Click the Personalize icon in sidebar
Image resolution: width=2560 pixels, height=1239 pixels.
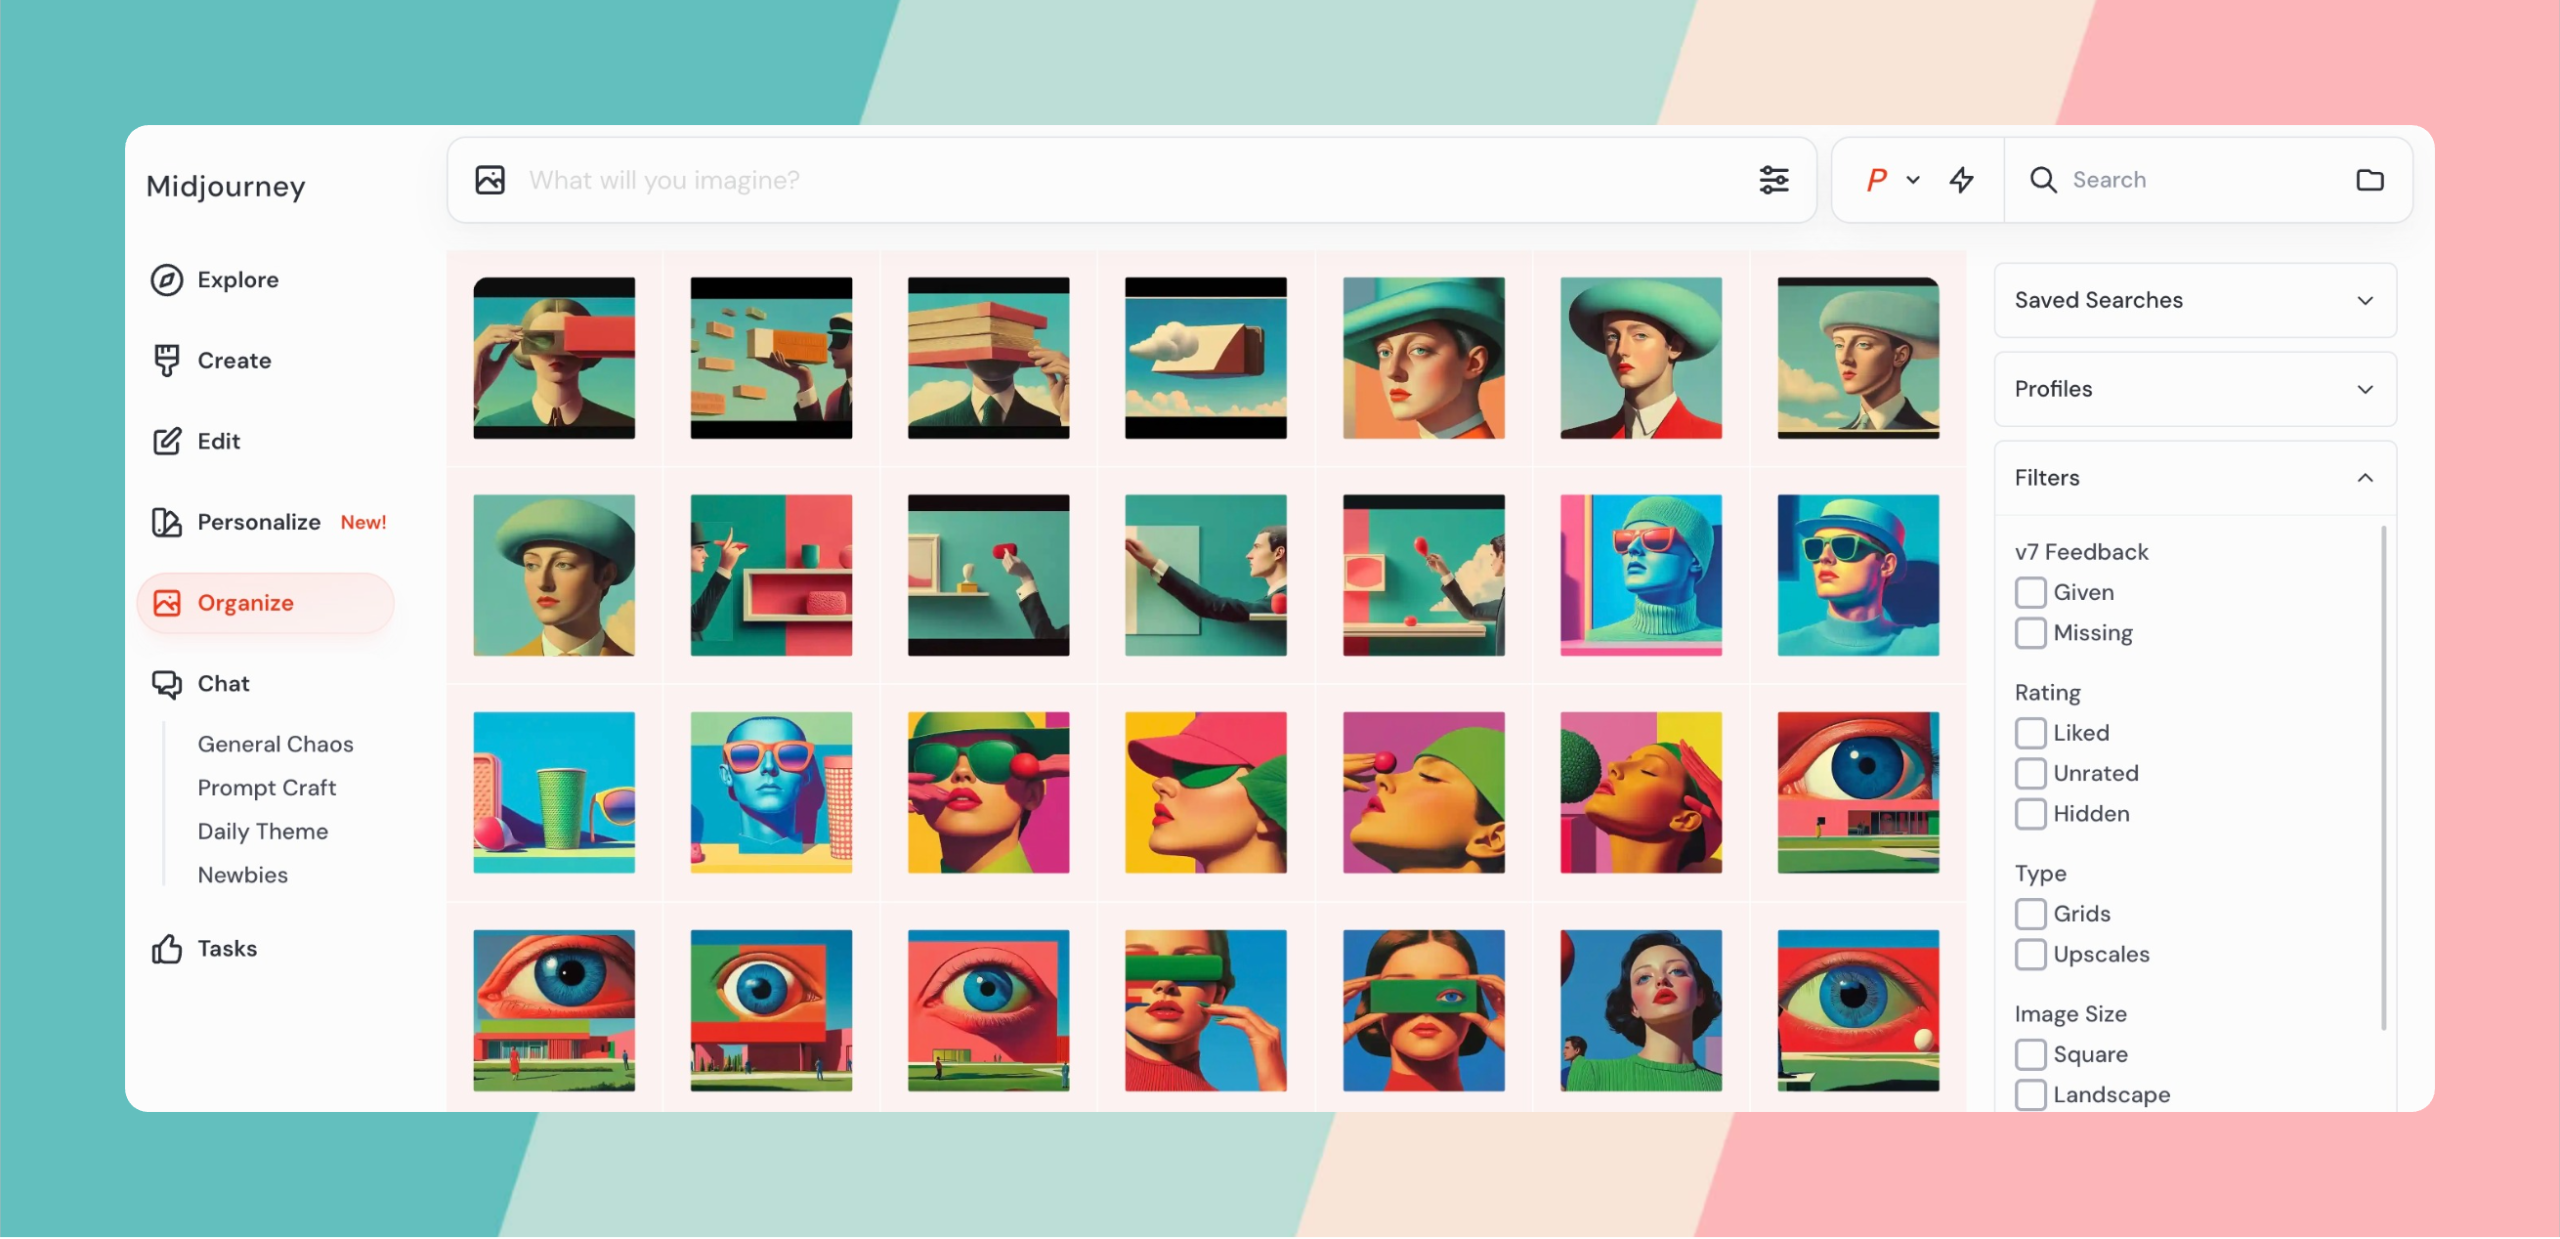(166, 522)
